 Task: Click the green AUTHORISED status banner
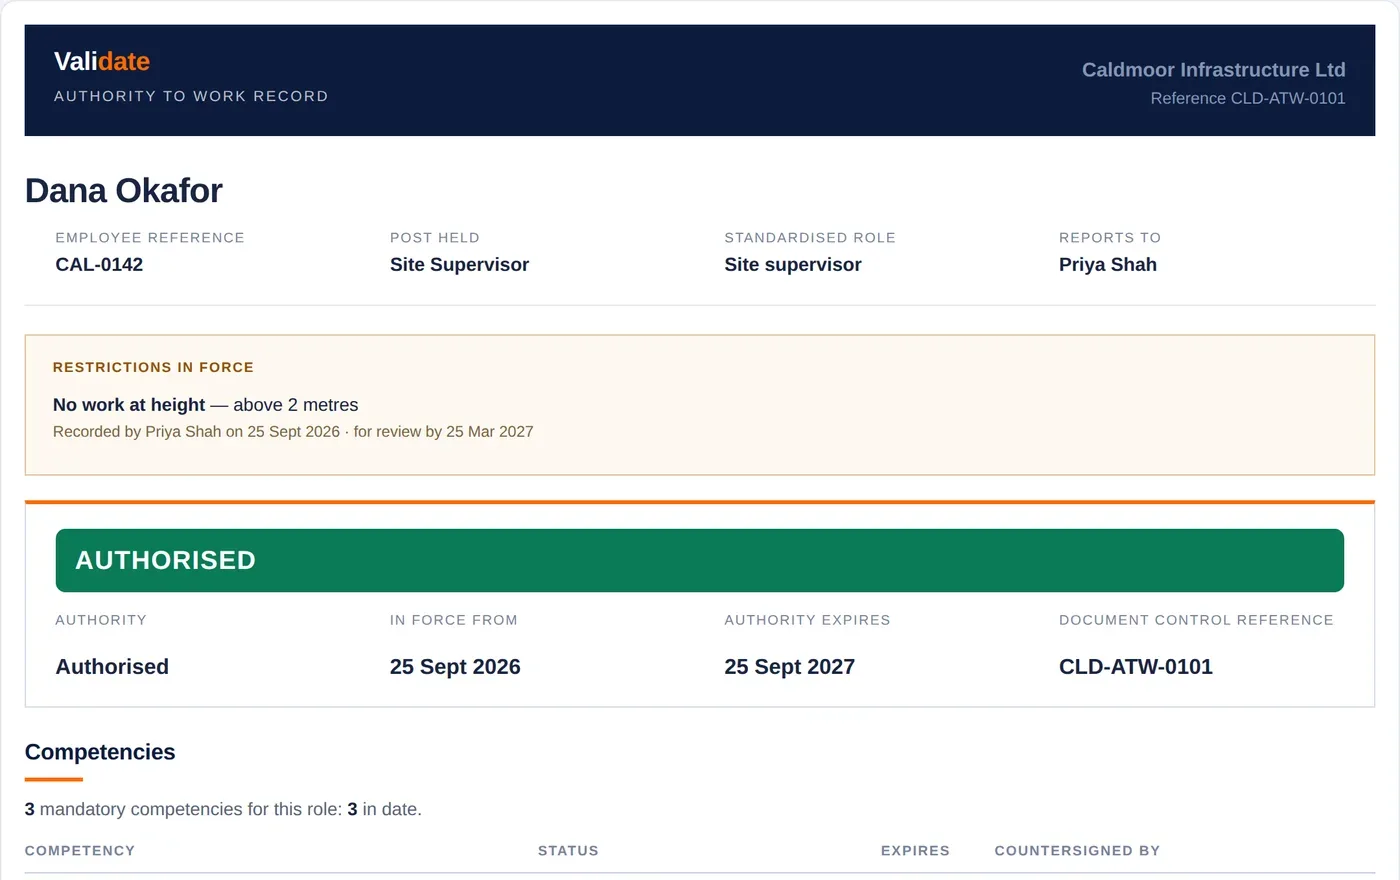point(700,560)
